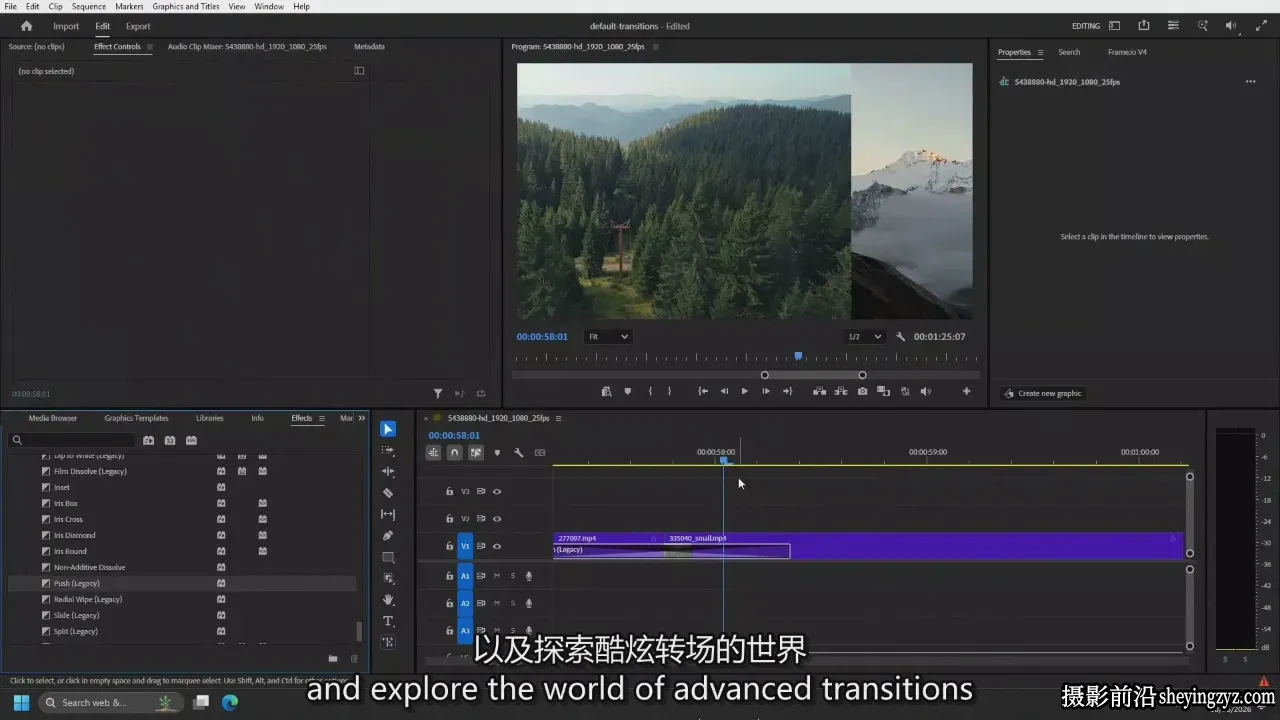Switch to the Media Browser tab

click(x=53, y=418)
